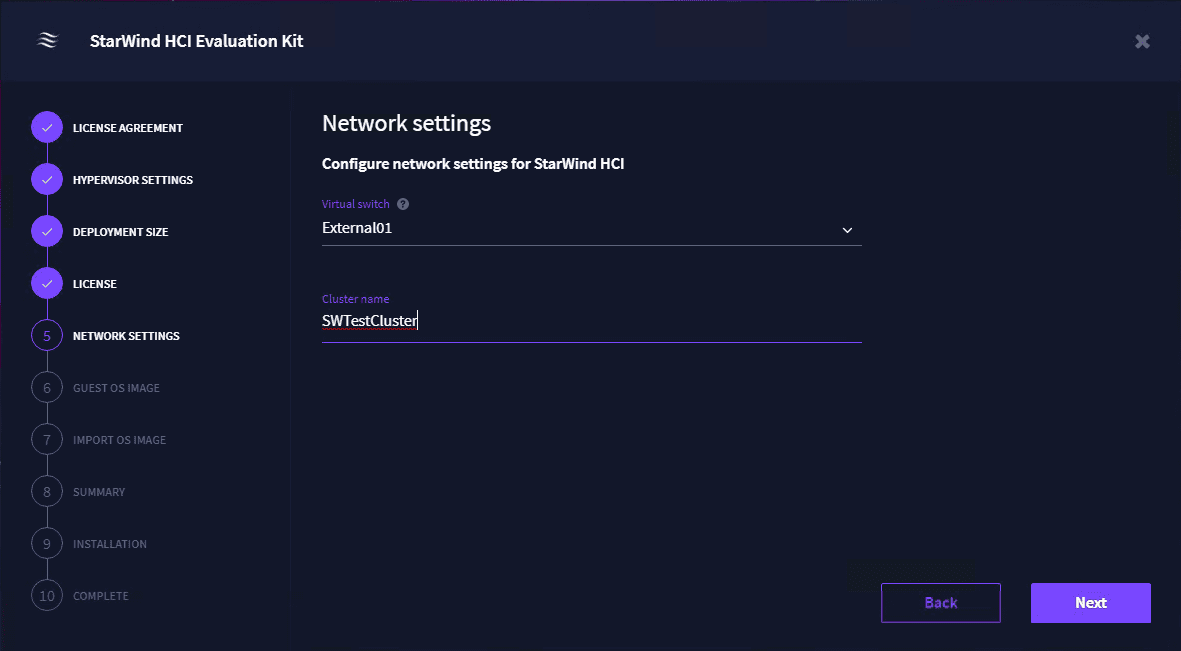The image size is (1181, 651).
Task: Close the StarWind HCI Evaluation Kit wizard
Action: click(1142, 41)
